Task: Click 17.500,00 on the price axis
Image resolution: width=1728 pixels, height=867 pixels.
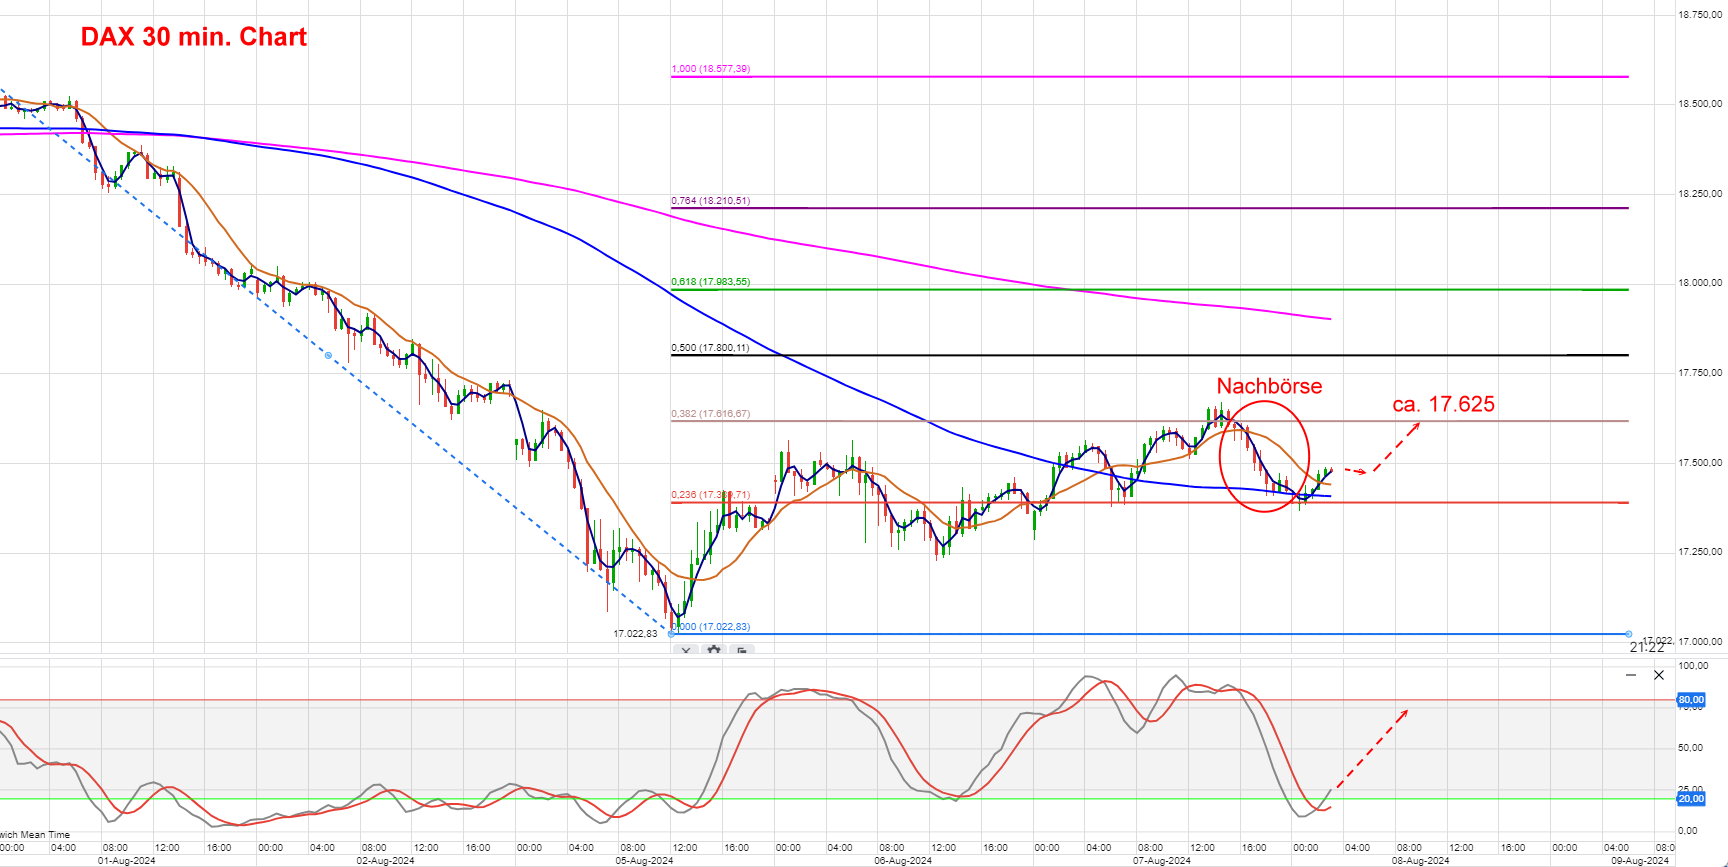Action: (x=1700, y=463)
